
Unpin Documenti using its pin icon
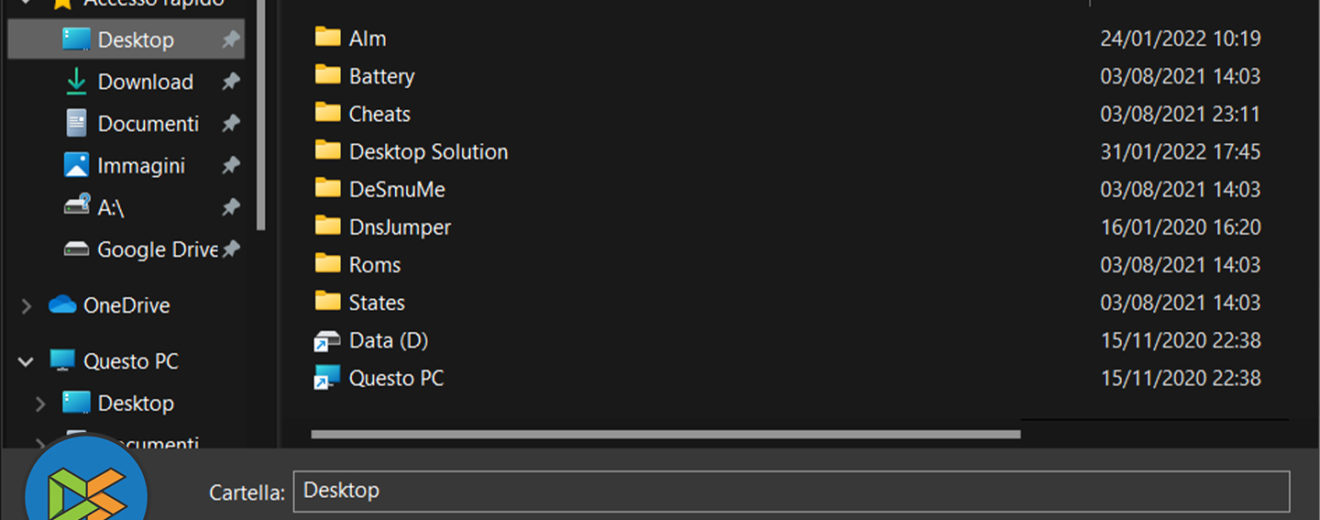(230, 124)
